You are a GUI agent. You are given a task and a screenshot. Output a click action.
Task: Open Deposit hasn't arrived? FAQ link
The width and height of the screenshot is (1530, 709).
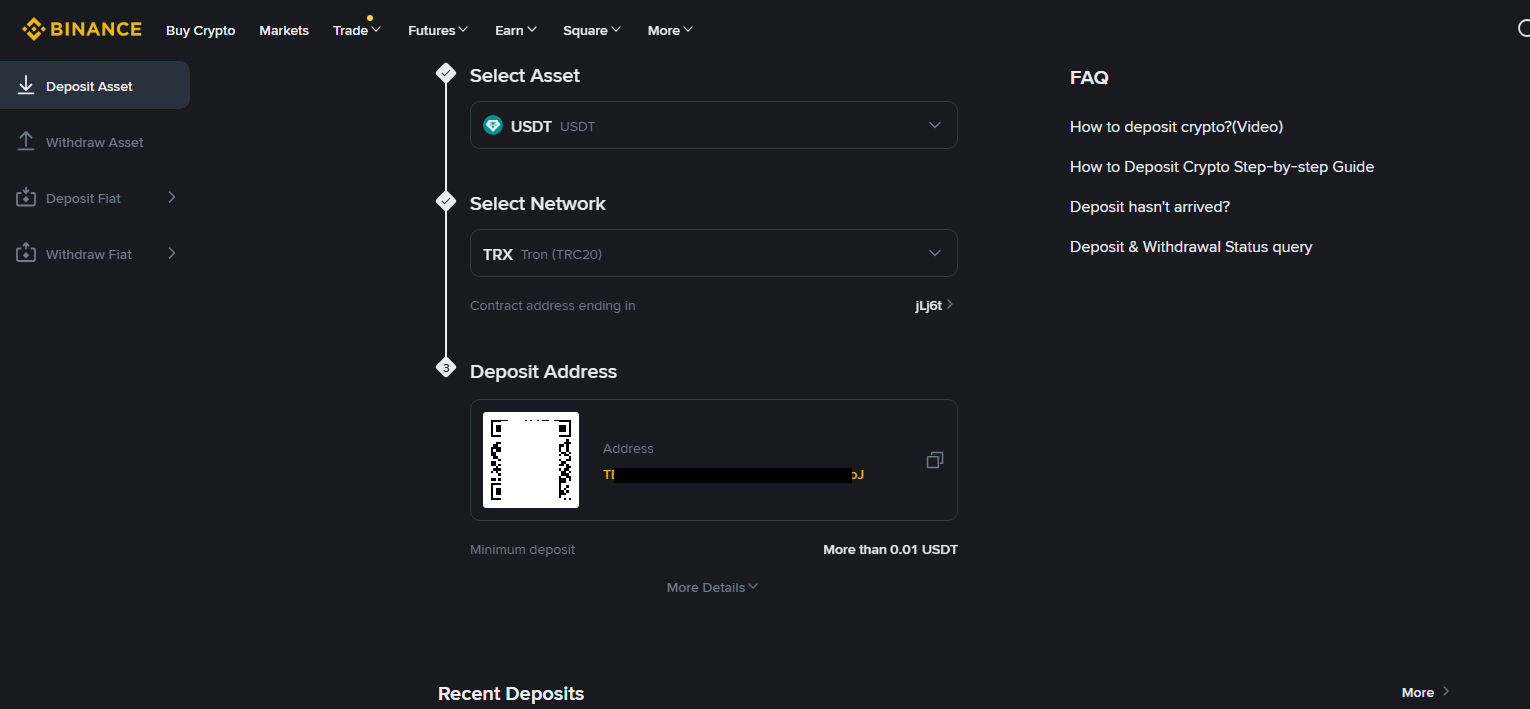click(1150, 207)
